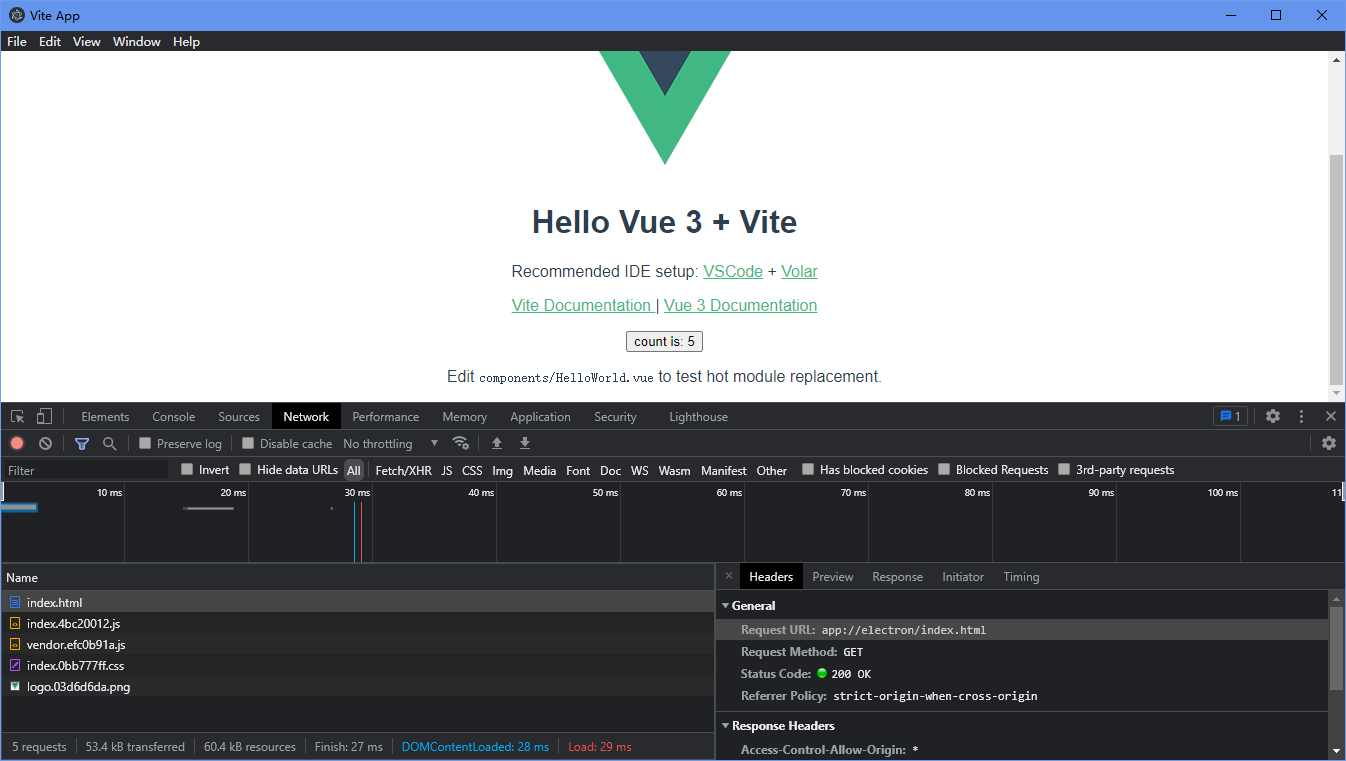The image size is (1346, 761).
Task: Open the Vite Documentation link
Action: click(x=582, y=305)
